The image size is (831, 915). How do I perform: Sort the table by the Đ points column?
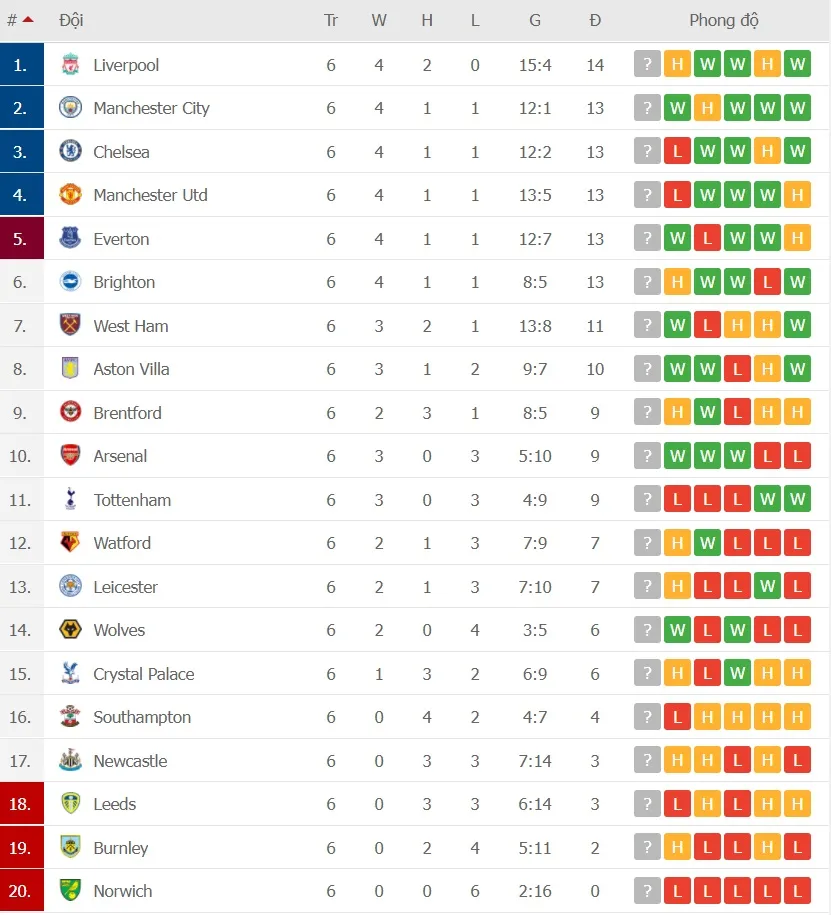595,20
